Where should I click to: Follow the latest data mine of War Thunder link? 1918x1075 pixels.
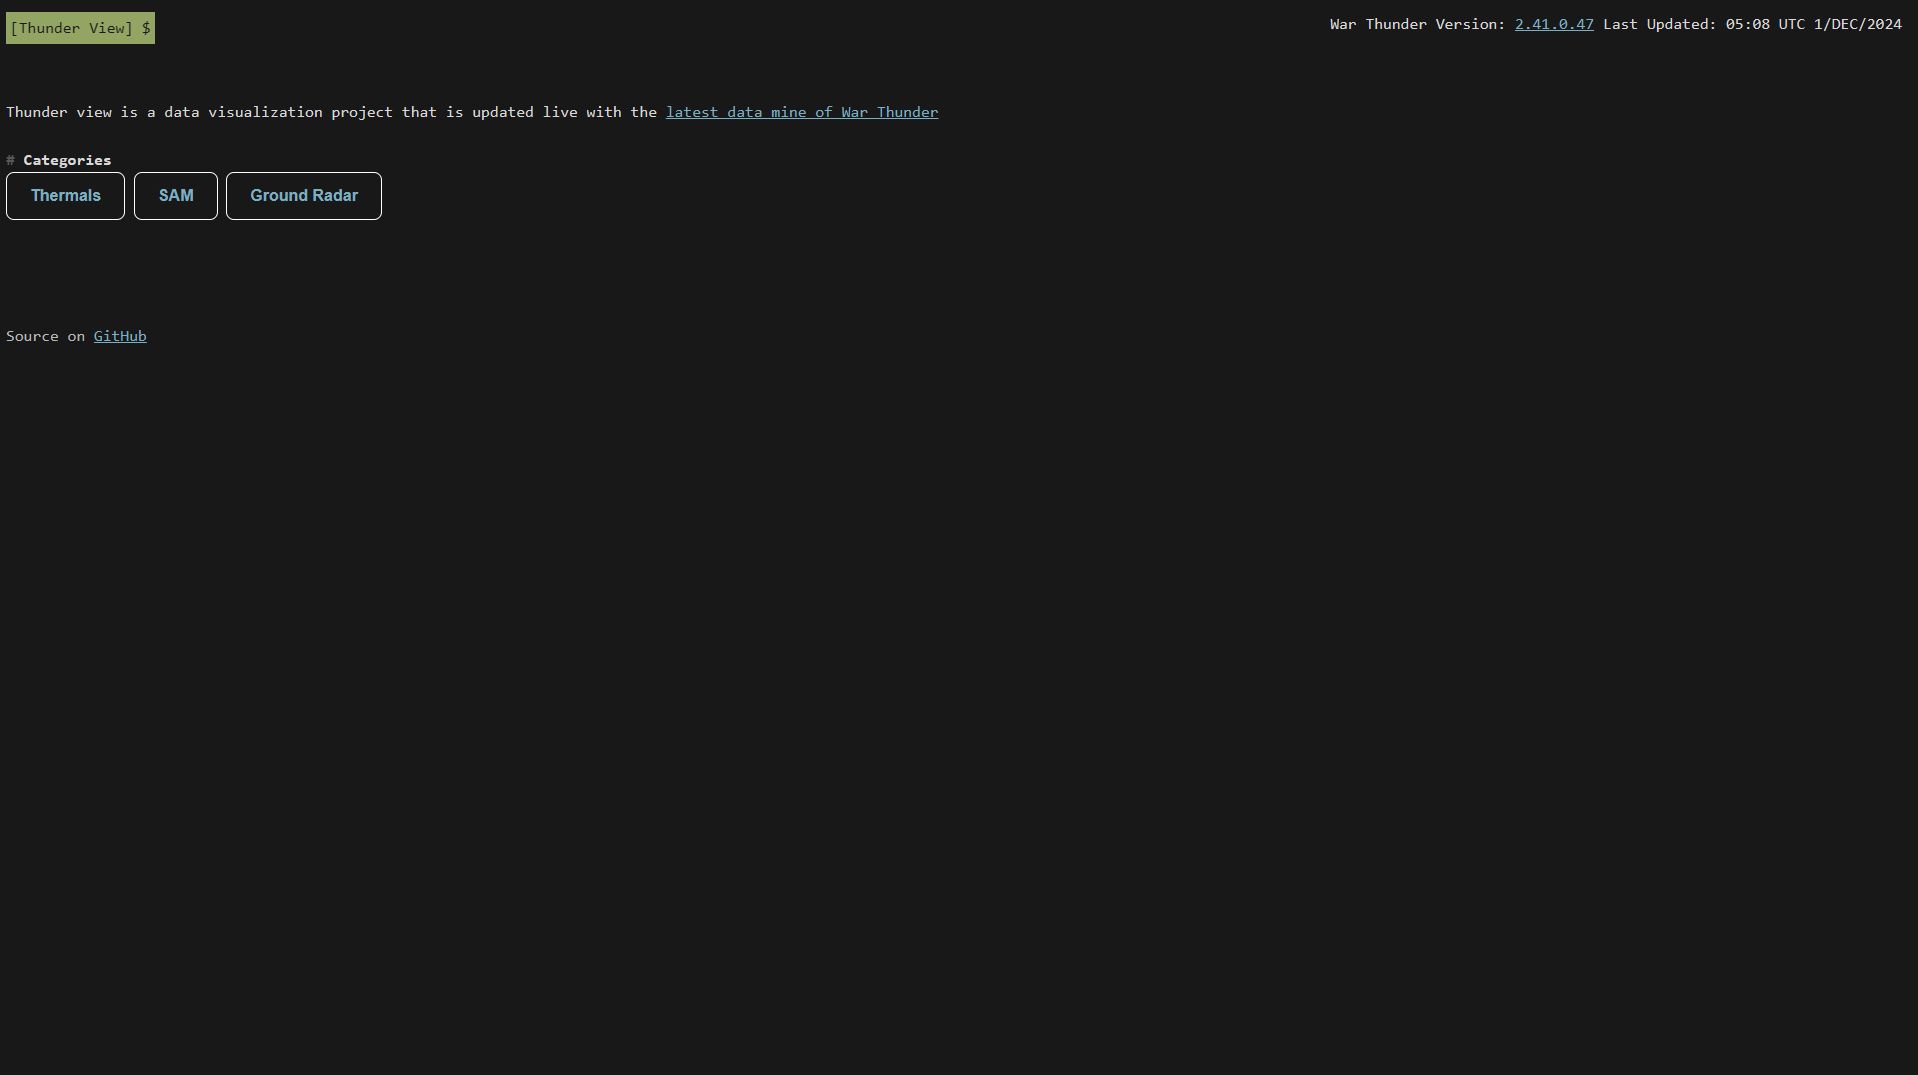tap(801, 112)
